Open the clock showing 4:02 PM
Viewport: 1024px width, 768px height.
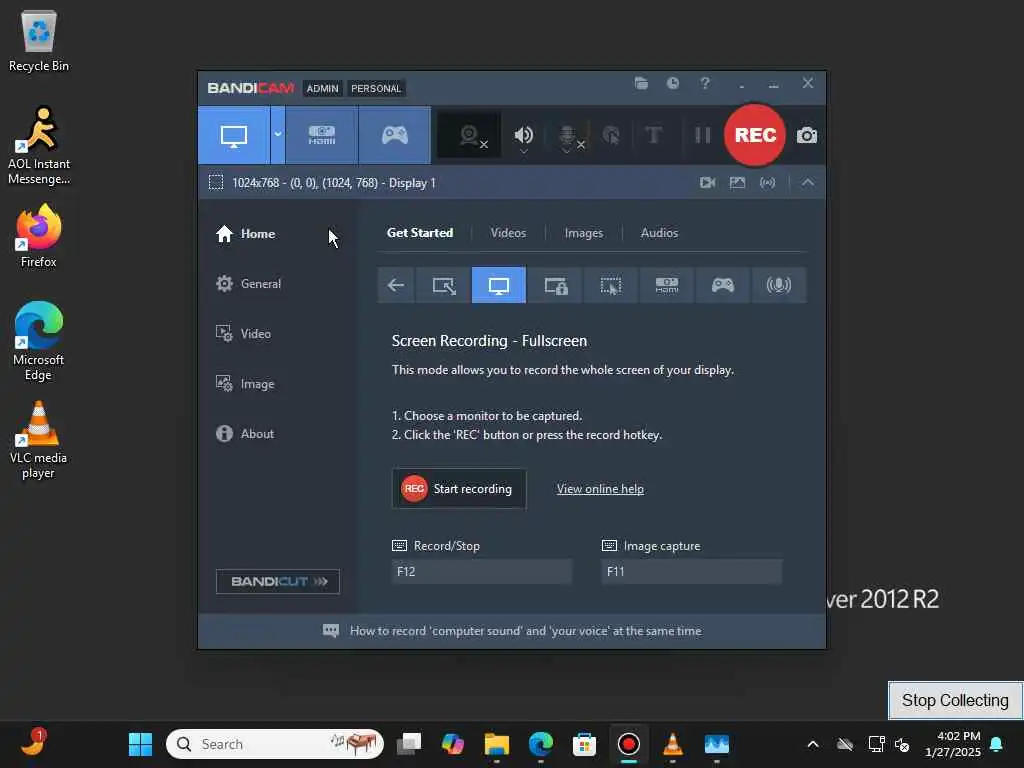(x=953, y=744)
